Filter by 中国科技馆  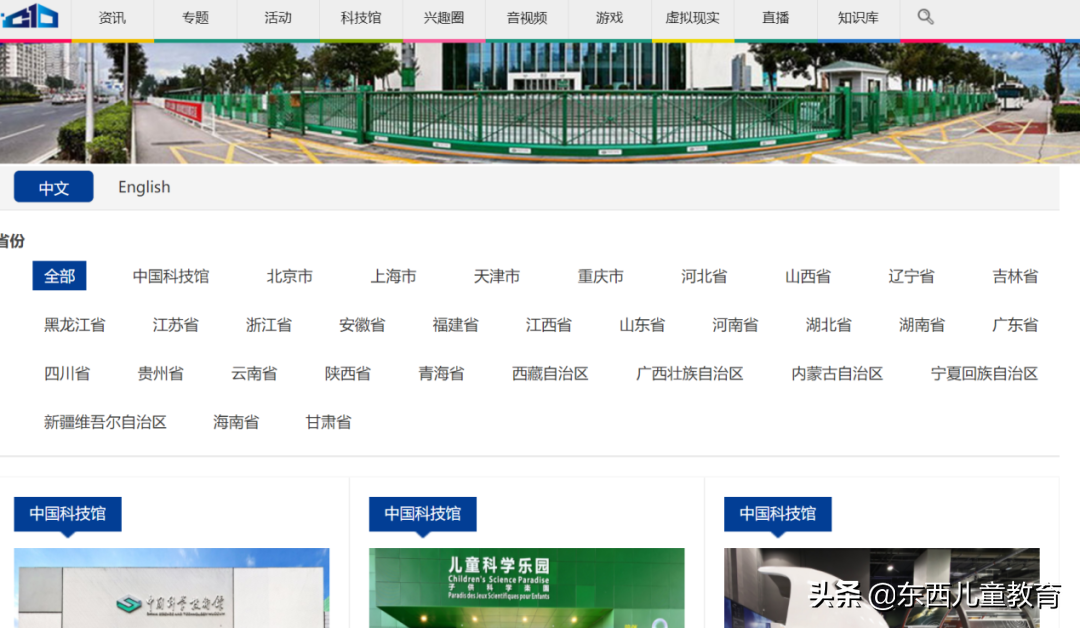170,276
